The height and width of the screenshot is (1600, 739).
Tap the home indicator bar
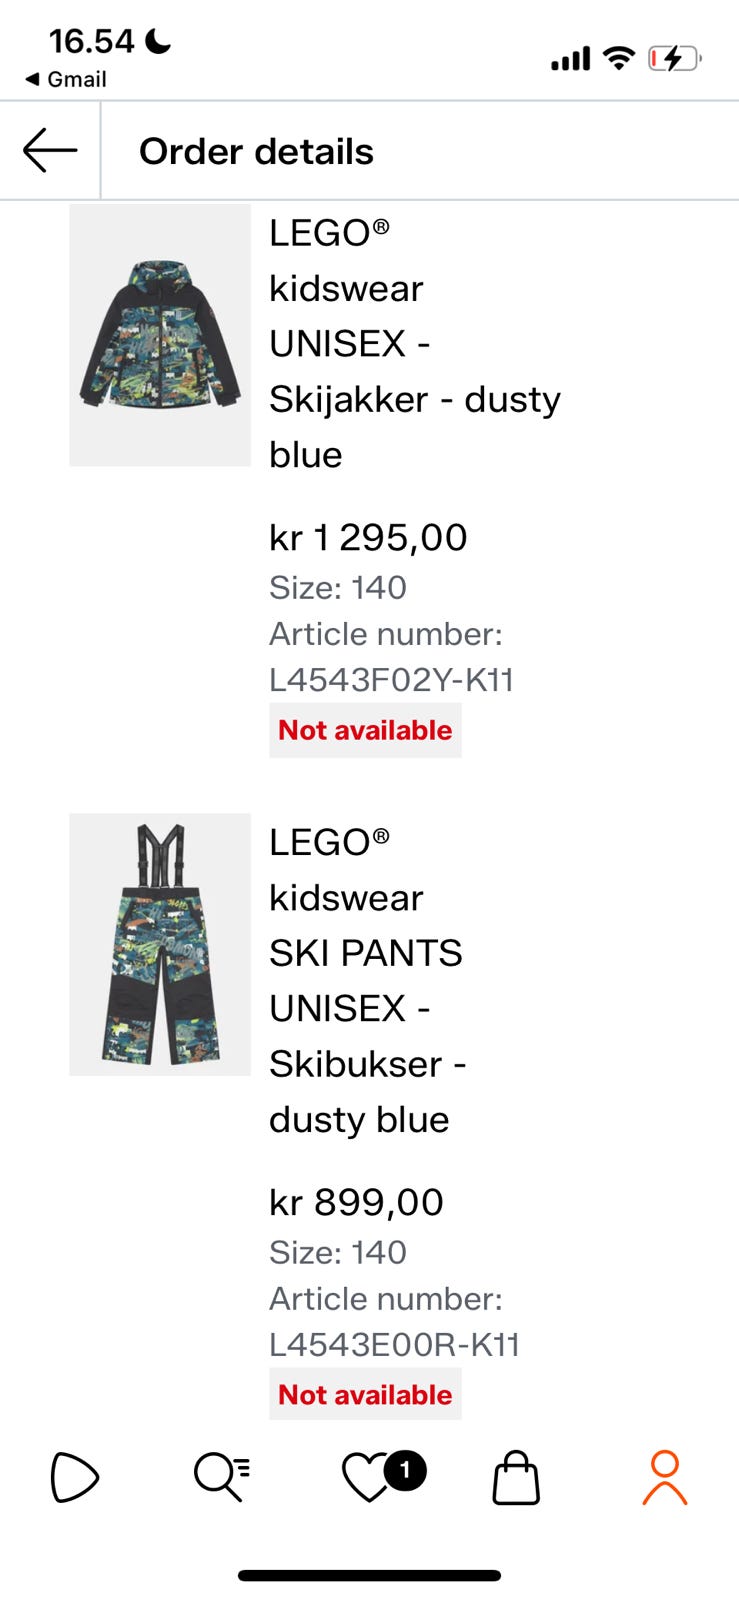[x=369, y=1576]
